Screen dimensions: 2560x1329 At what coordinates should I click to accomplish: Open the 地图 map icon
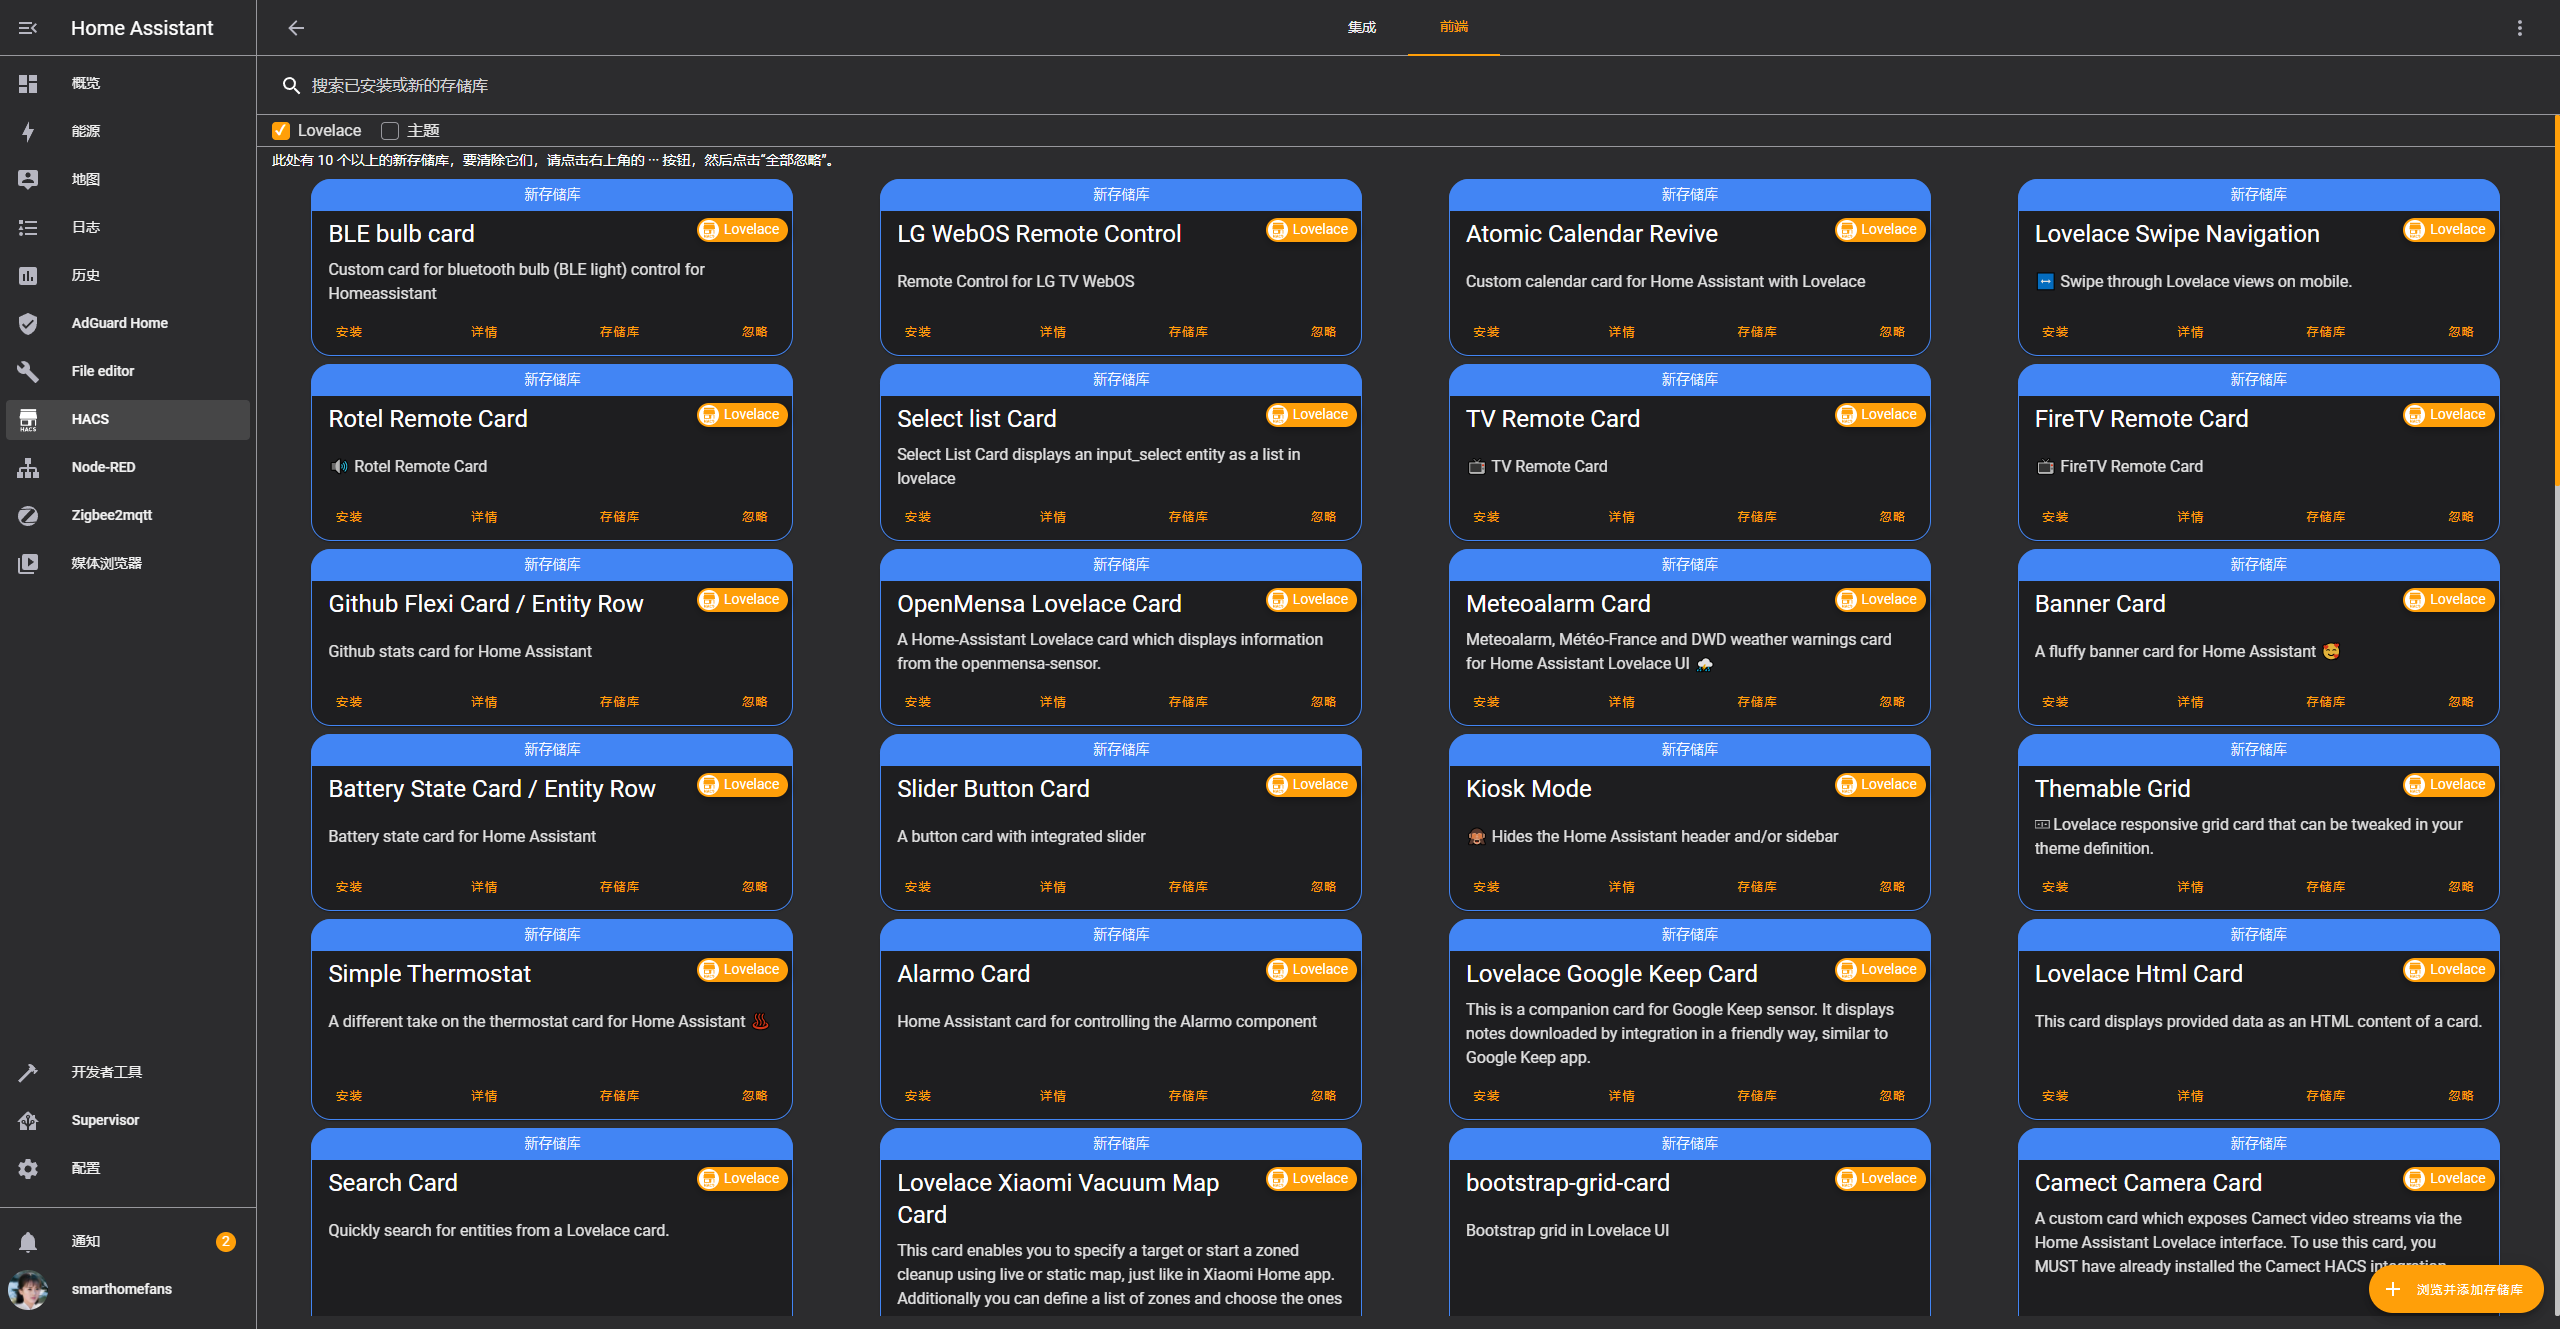(28, 179)
